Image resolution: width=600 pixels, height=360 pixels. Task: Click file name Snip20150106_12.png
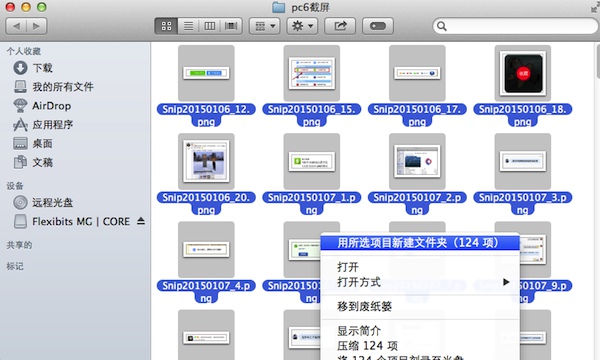(206, 115)
